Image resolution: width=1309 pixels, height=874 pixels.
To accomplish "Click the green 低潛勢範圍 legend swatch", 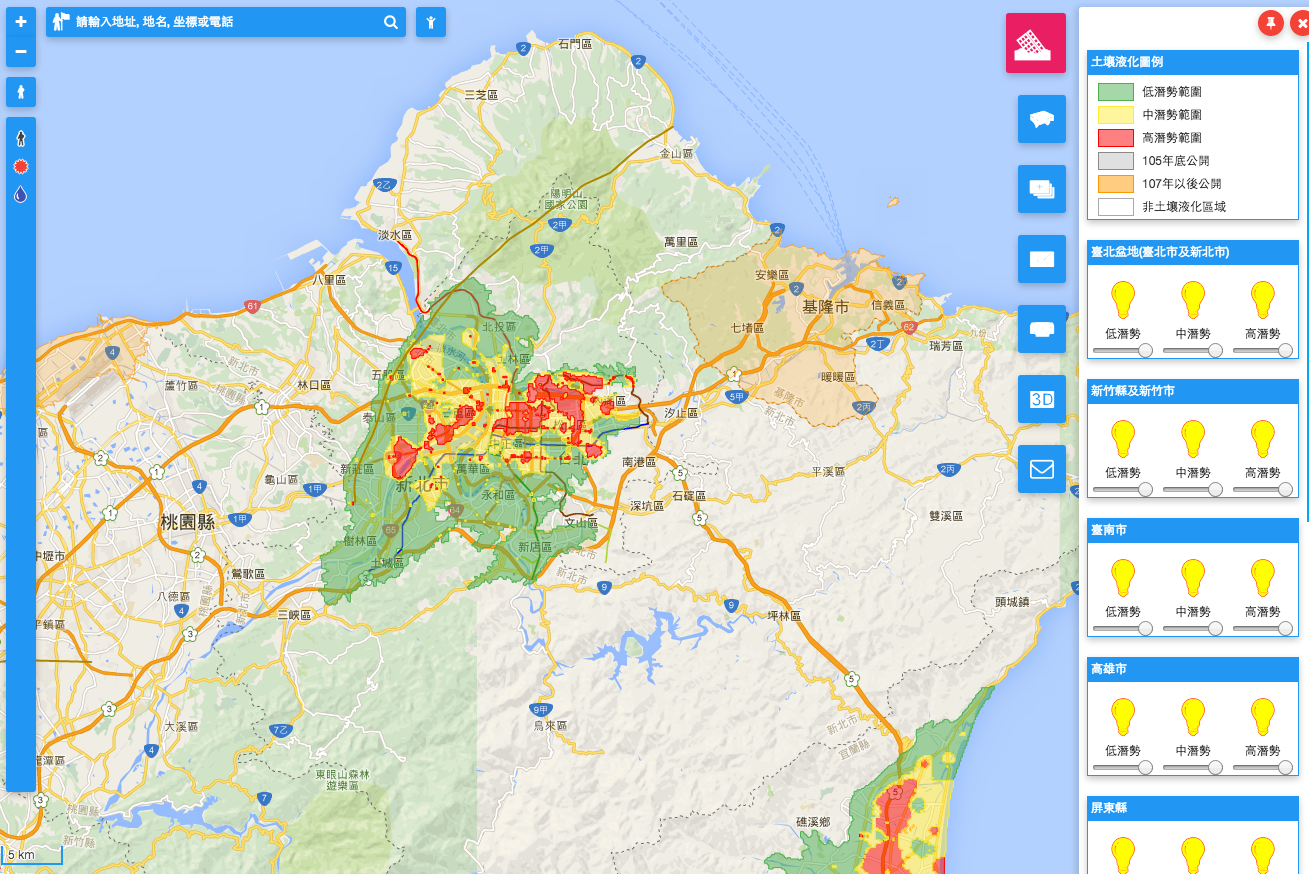I will pyautogui.click(x=1115, y=91).
